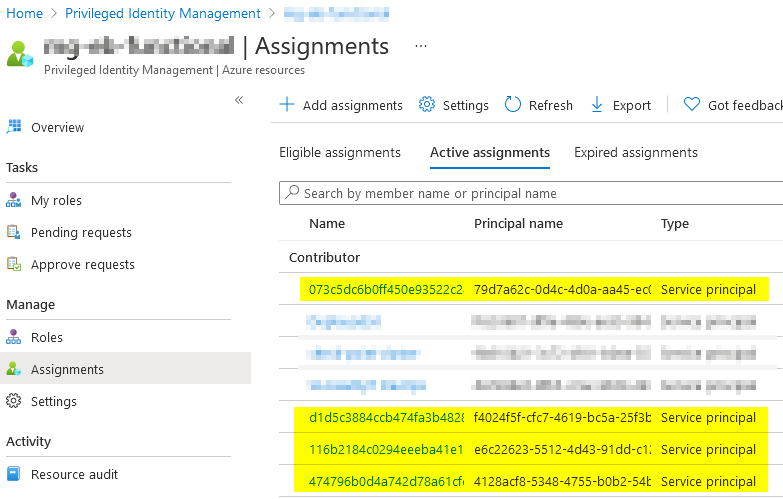Image resolution: width=783 pixels, height=499 pixels.
Task: Click the Settings gear icon in toolbar
Action: tap(427, 104)
